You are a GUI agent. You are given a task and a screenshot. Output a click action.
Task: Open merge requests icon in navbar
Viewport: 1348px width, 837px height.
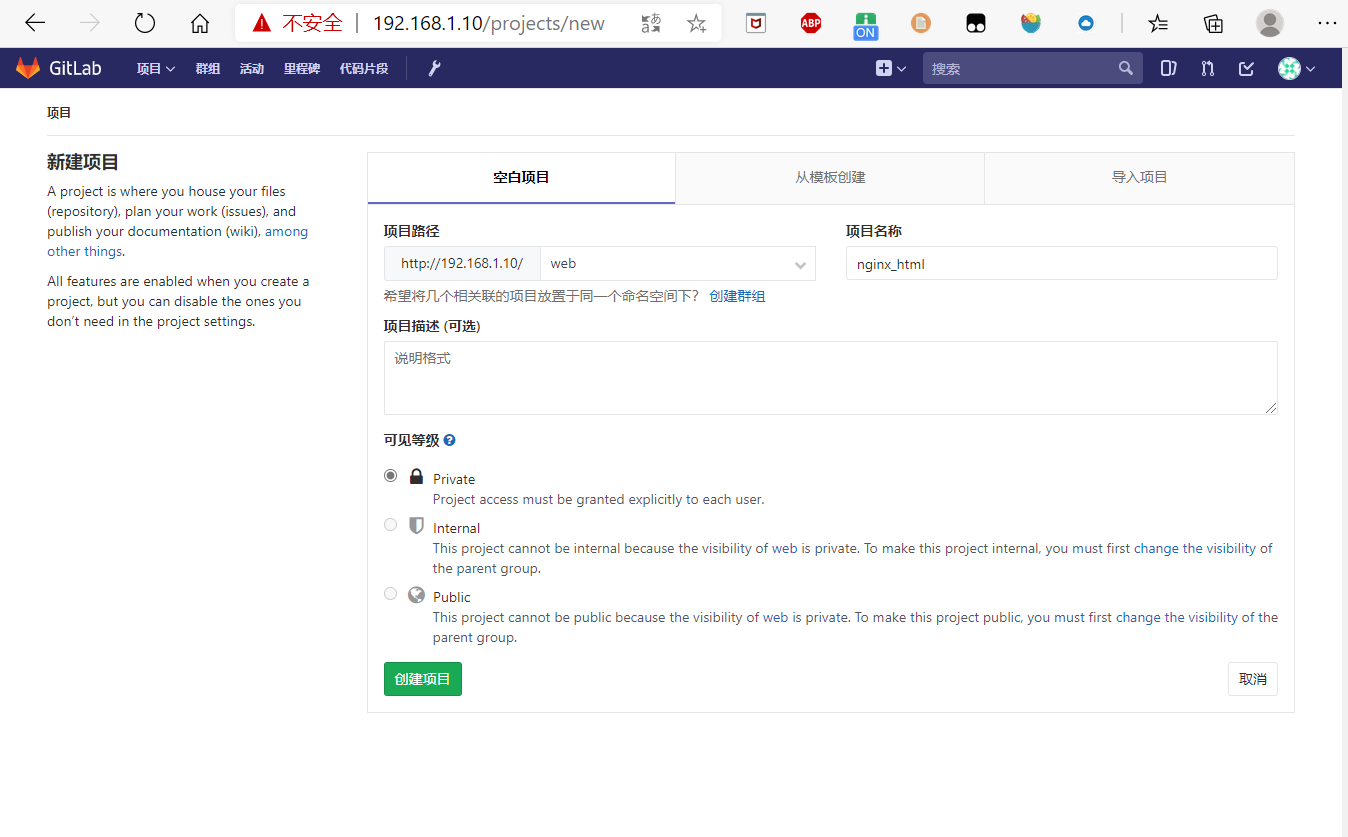(1208, 68)
